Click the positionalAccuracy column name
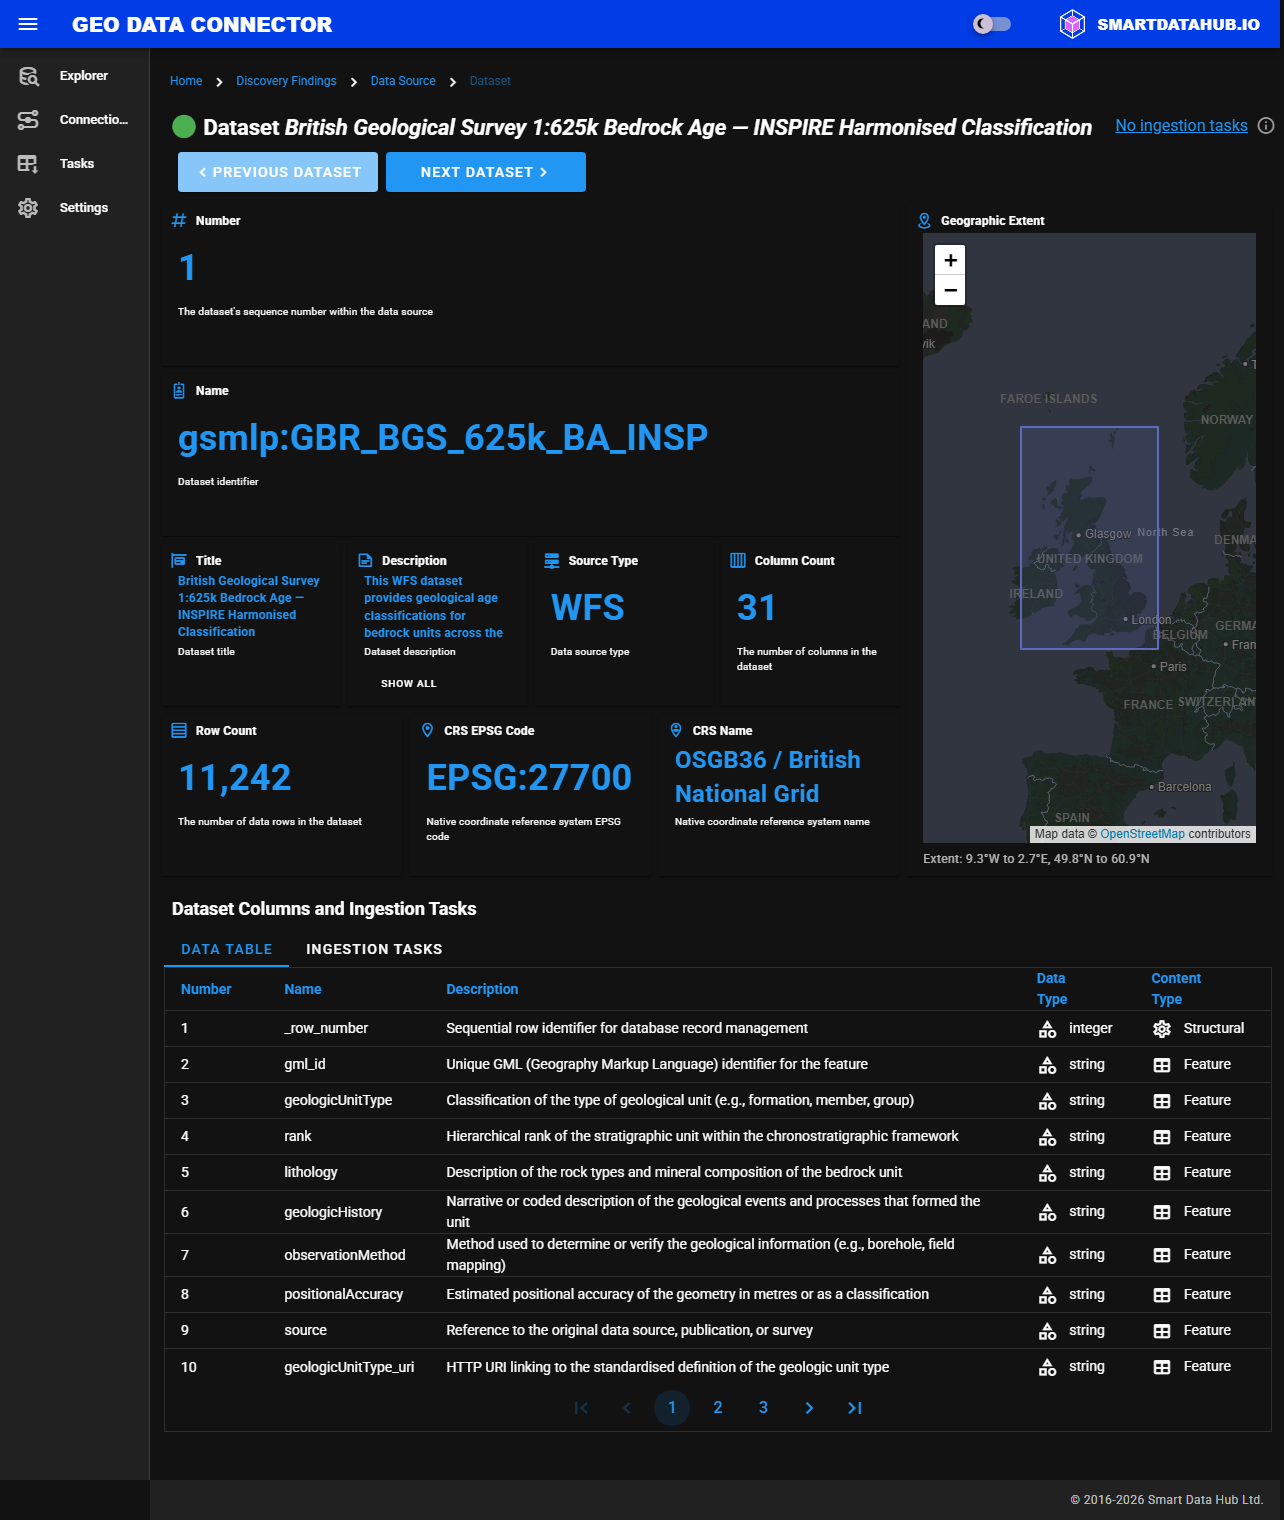Image resolution: width=1284 pixels, height=1520 pixels. pyautogui.click(x=344, y=1295)
